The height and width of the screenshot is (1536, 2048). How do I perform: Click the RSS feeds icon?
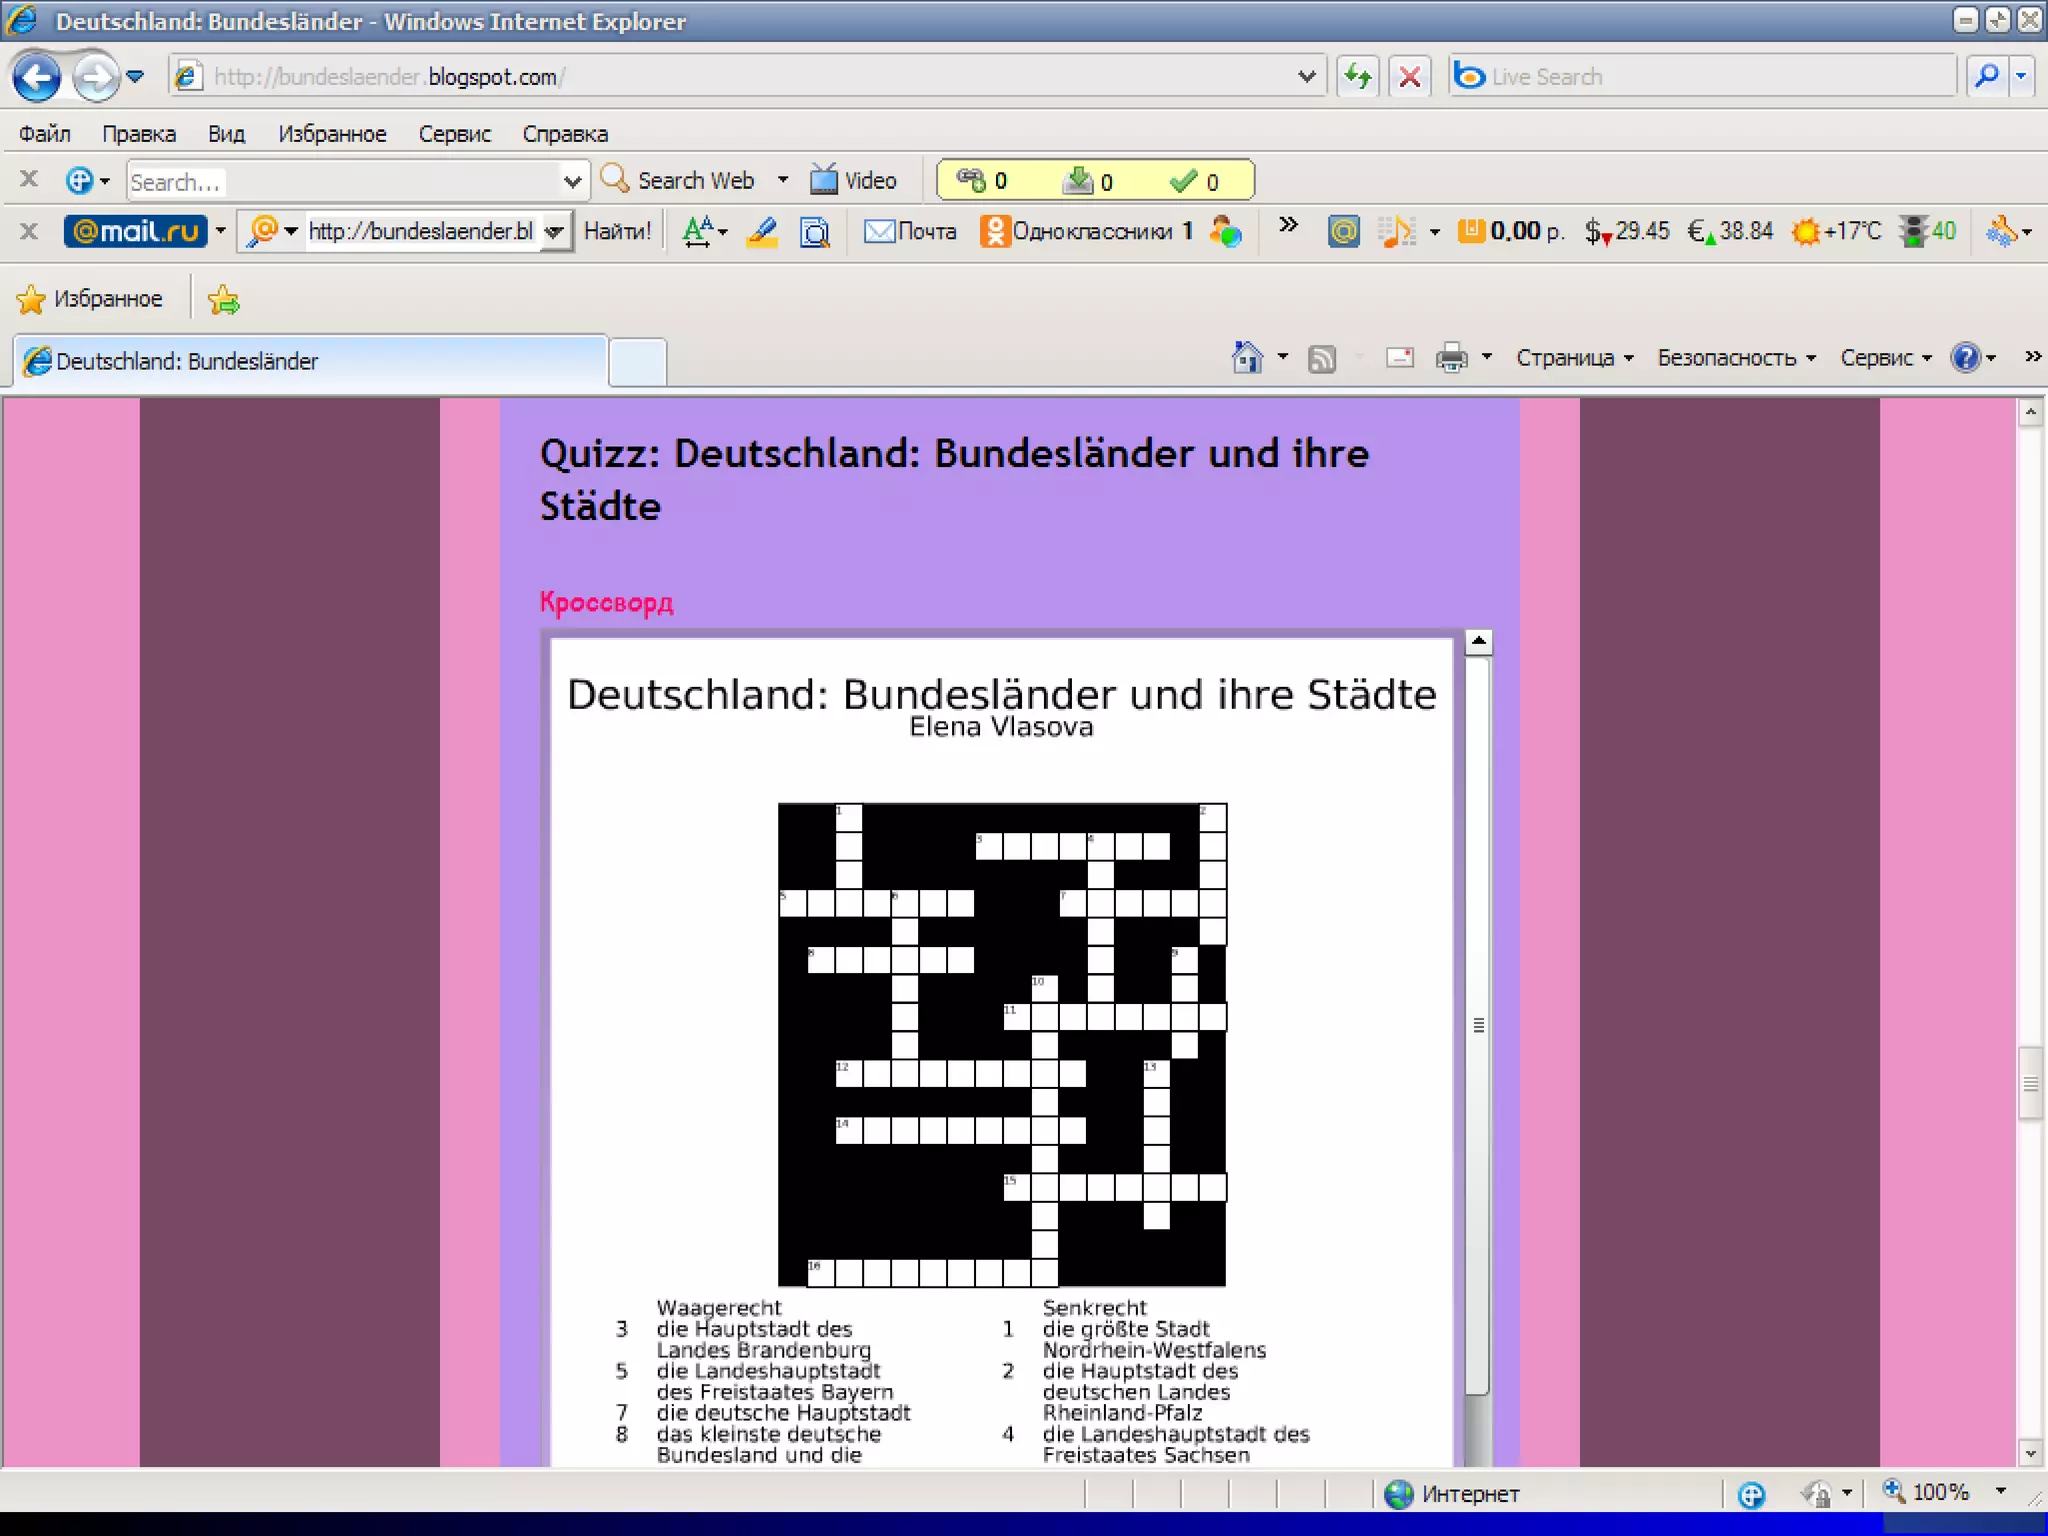tap(1322, 358)
